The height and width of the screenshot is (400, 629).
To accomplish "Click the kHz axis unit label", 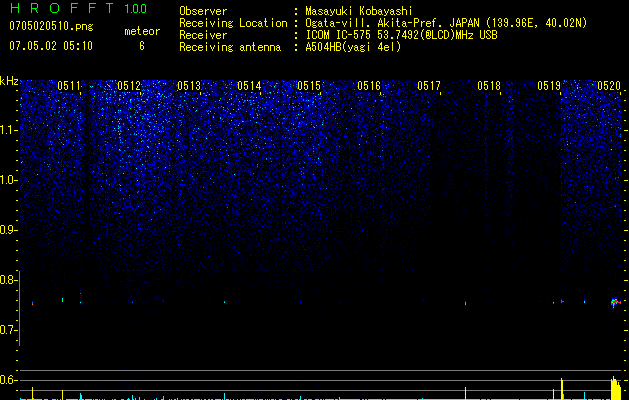I will click(x=9, y=81).
